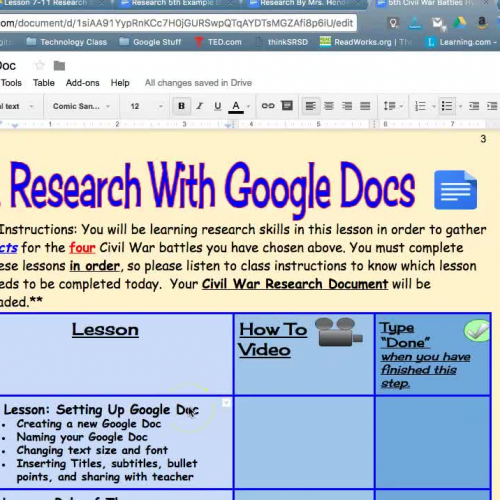Click the 'Type "Done"' header text

tap(405, 335)
